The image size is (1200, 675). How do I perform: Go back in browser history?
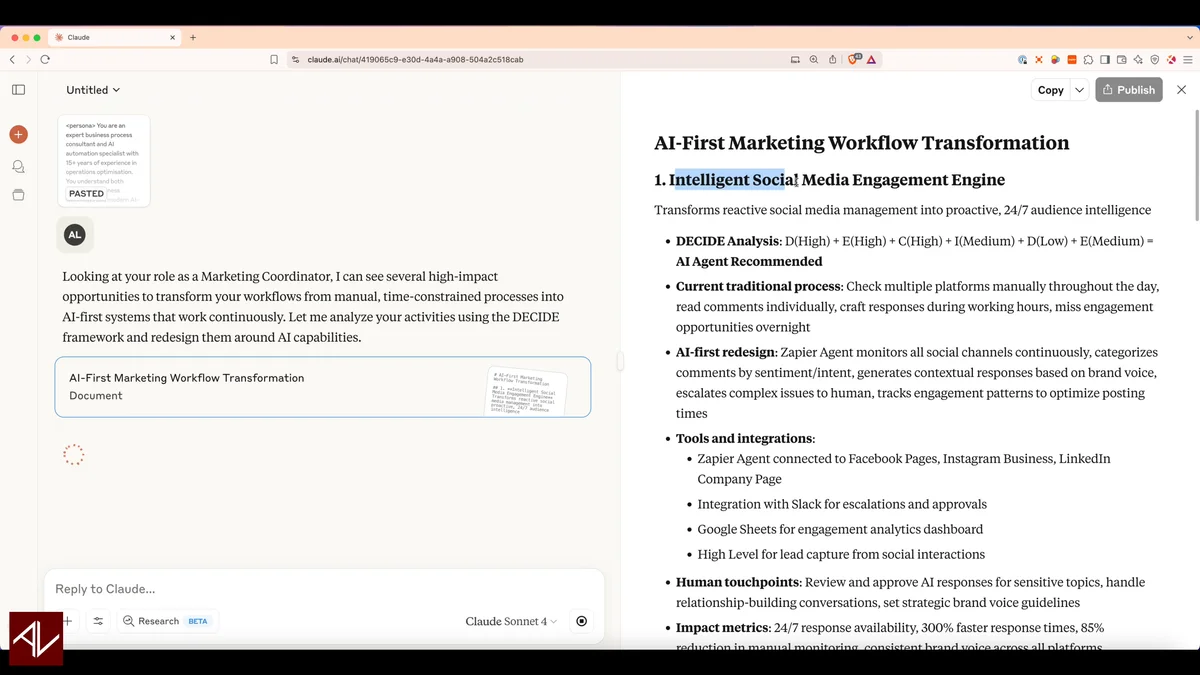click(x=12, y=60)
